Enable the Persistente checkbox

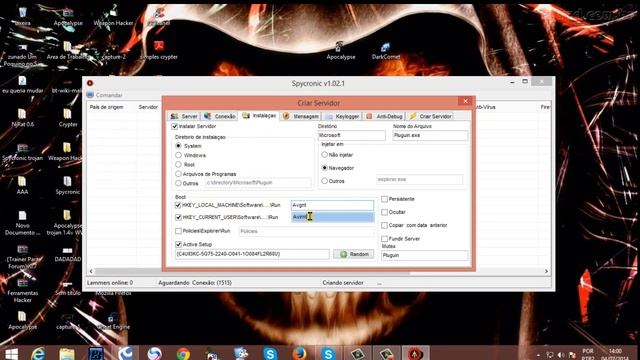(384, 199)
